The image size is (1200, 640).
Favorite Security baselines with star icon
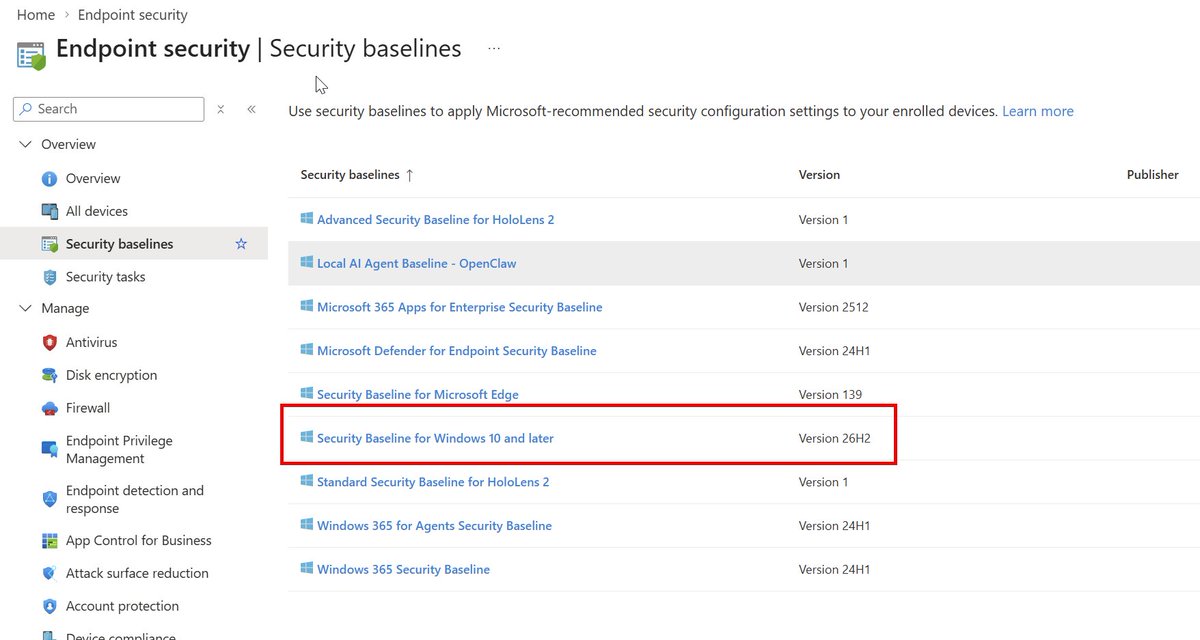(x=241, y=244)
